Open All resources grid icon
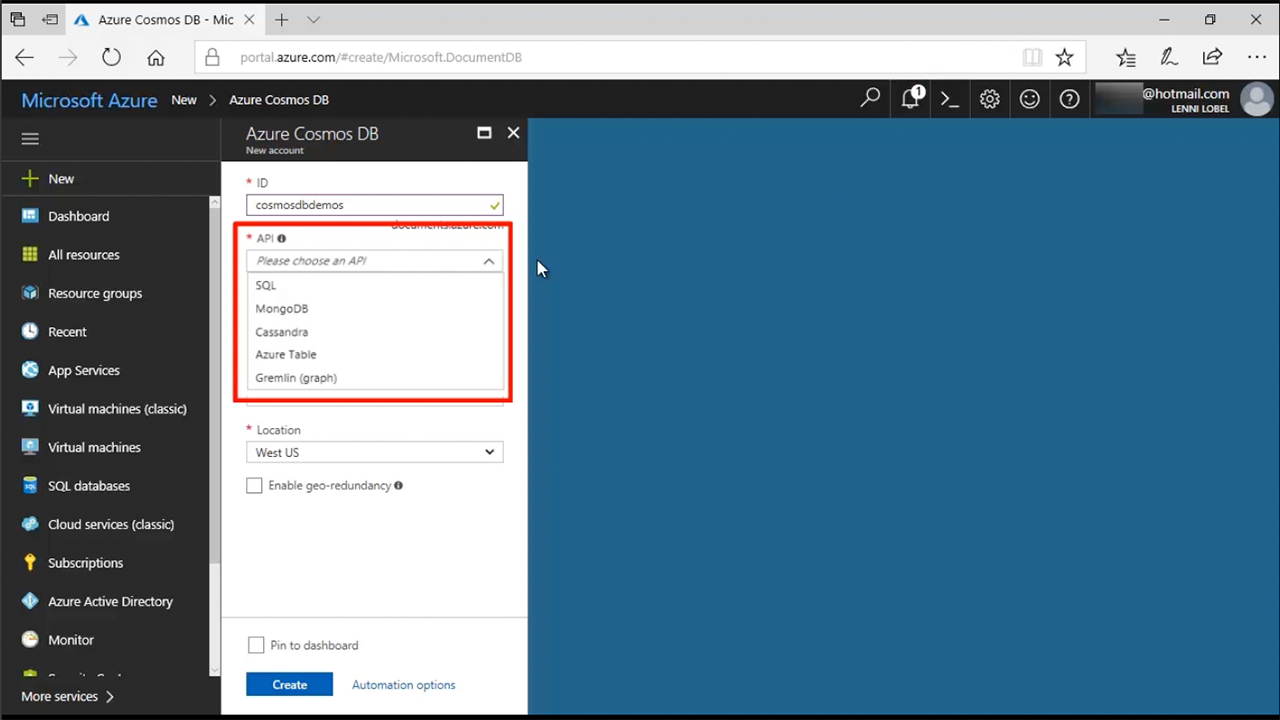The width and height of the screenshot is (1280, 720). point(30,255)
